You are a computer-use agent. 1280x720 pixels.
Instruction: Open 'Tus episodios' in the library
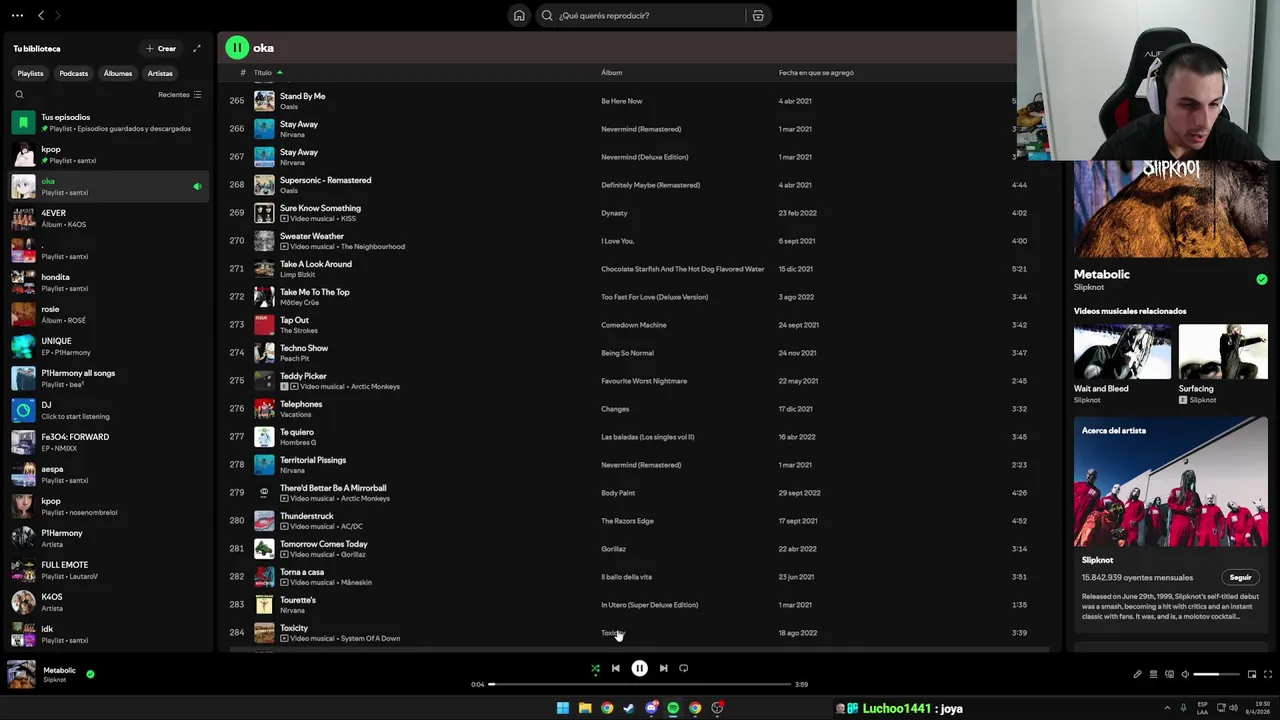(109, 123)
